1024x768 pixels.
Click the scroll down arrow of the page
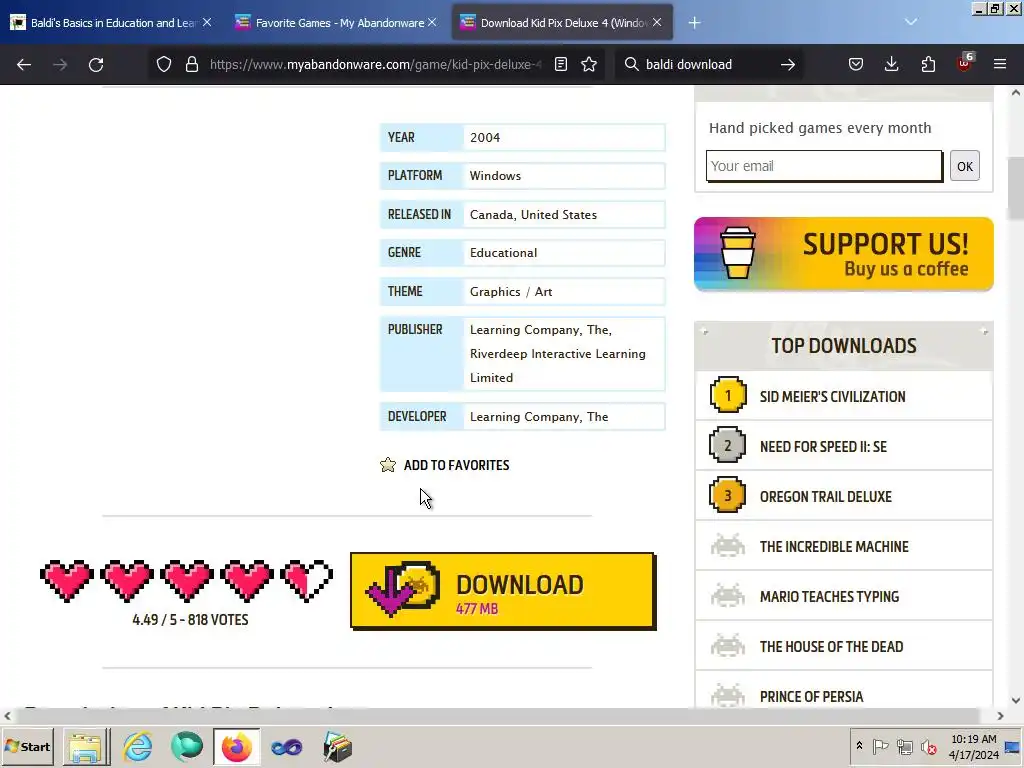pos(1016,700)
